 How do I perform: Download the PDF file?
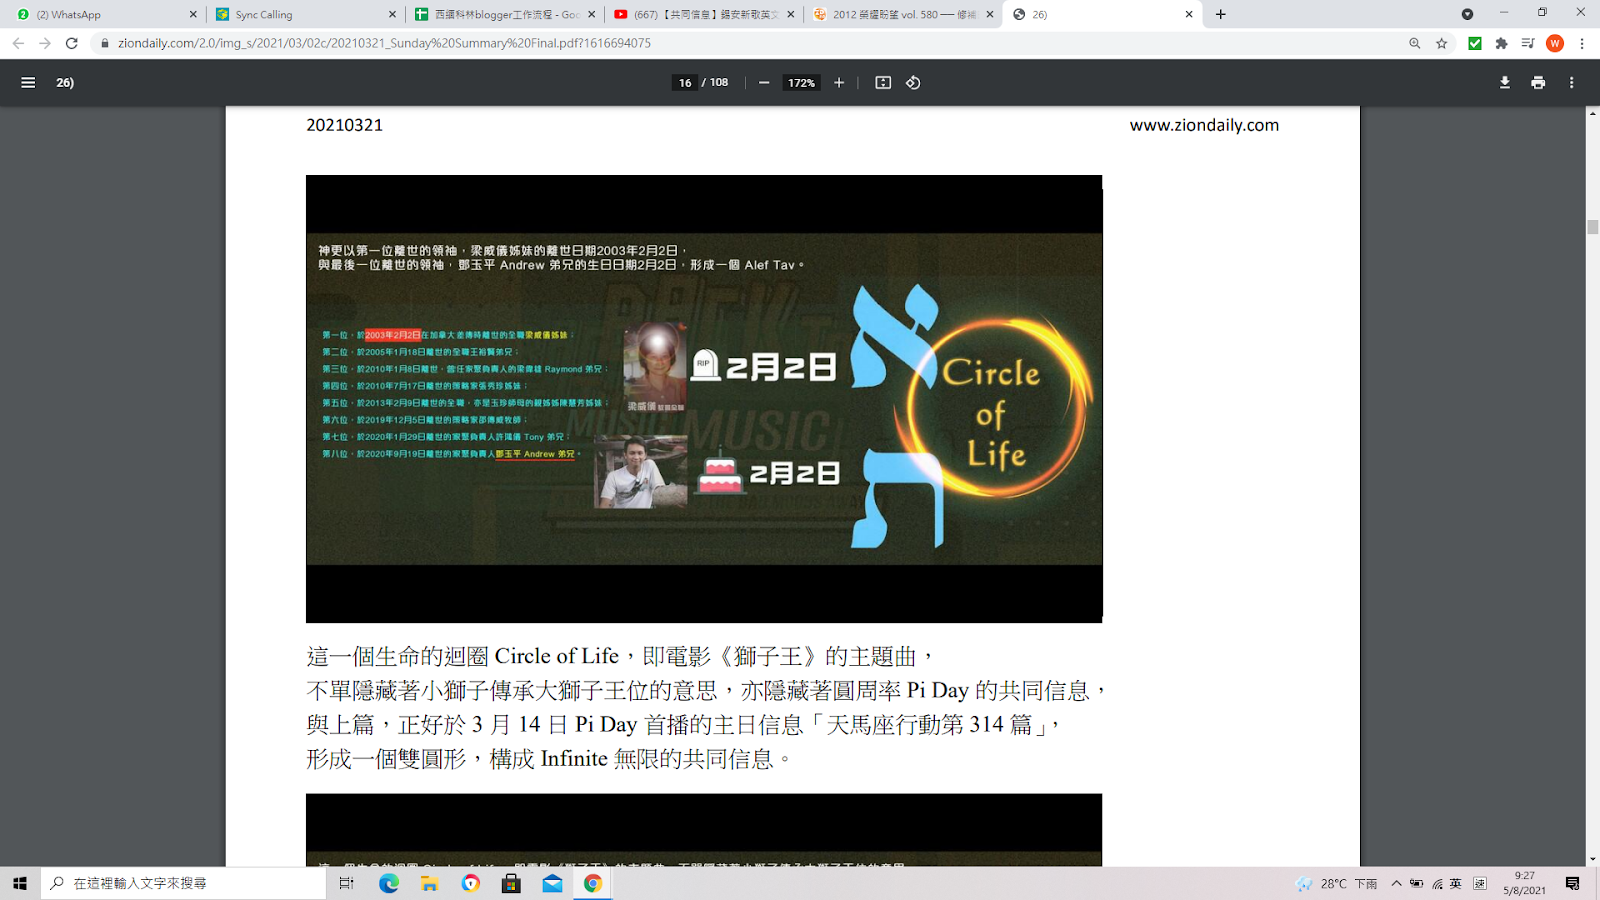(x=1505, y=83)
